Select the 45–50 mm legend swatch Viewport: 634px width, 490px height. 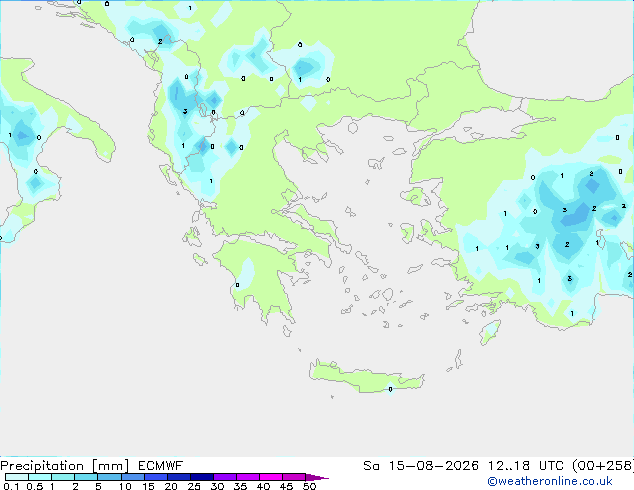(294, 477)
